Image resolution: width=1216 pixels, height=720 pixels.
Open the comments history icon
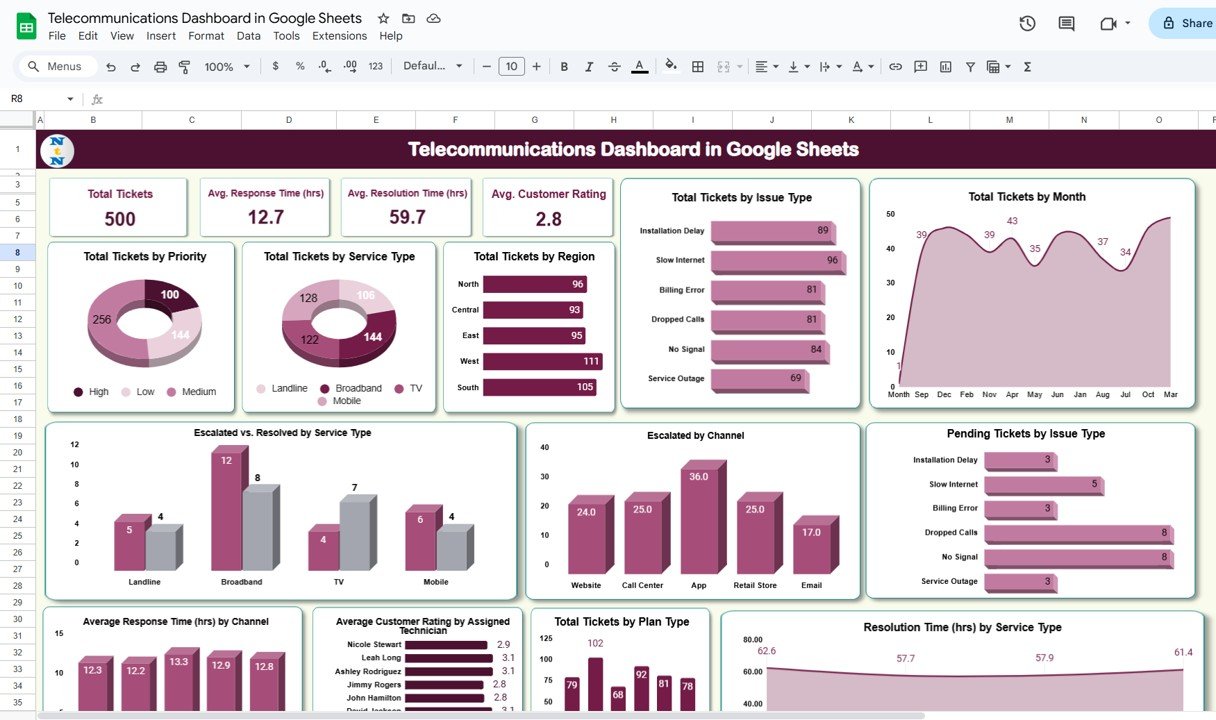point(1066,24)
